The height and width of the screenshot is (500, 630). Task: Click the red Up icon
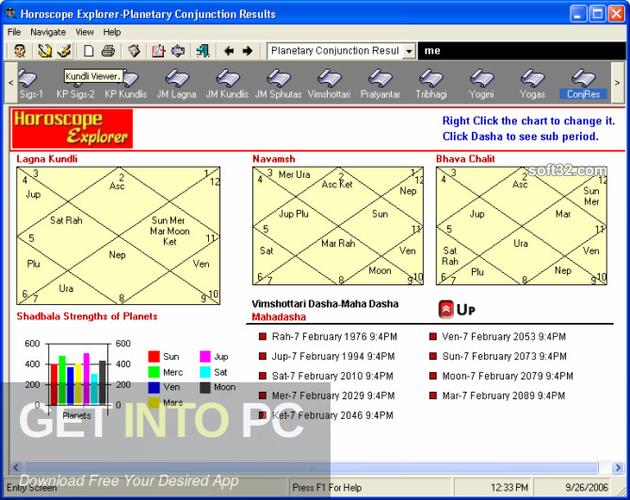click(445, 310)
